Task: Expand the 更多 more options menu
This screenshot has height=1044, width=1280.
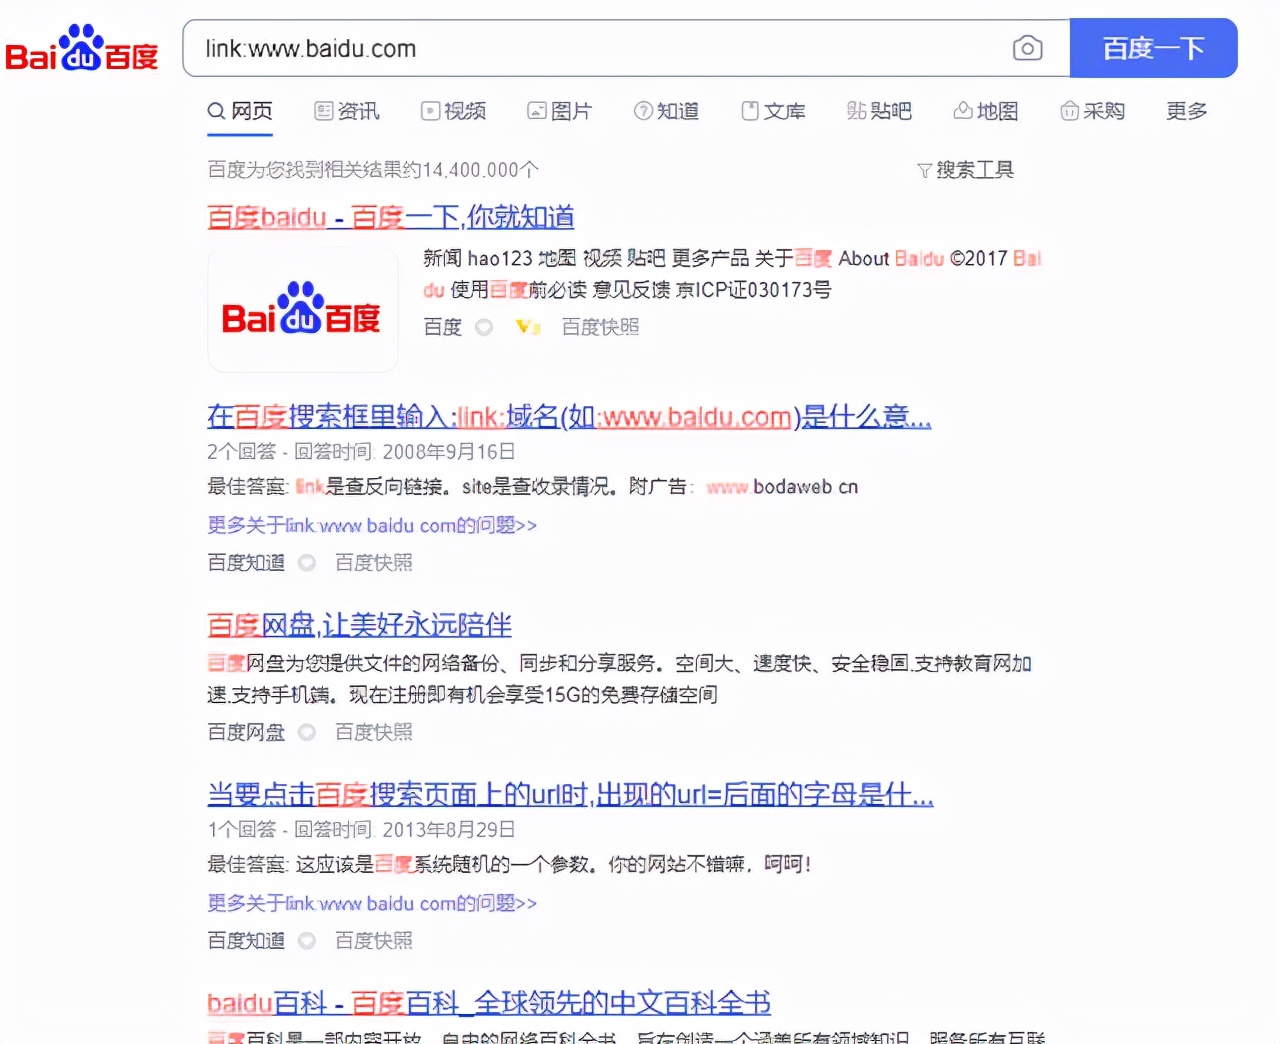Action: click(1185, 111)
